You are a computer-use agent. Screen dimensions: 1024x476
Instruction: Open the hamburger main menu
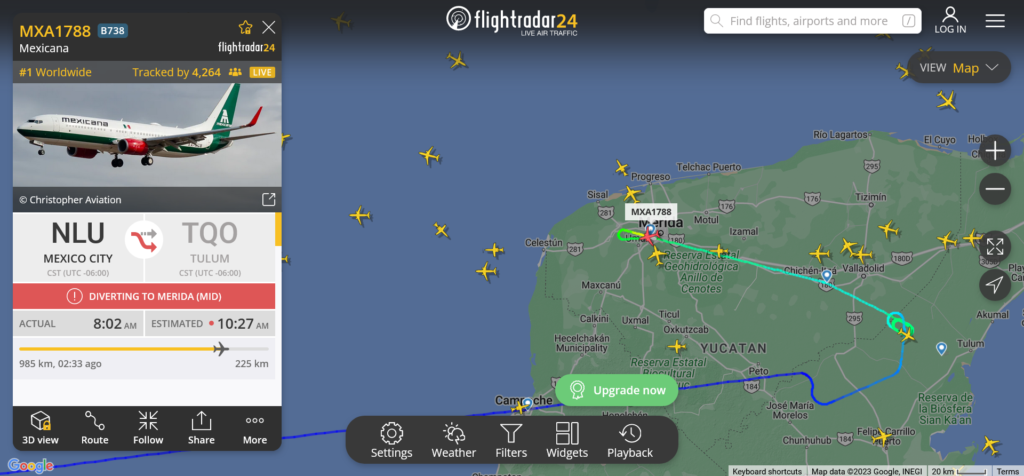(995, 21)
